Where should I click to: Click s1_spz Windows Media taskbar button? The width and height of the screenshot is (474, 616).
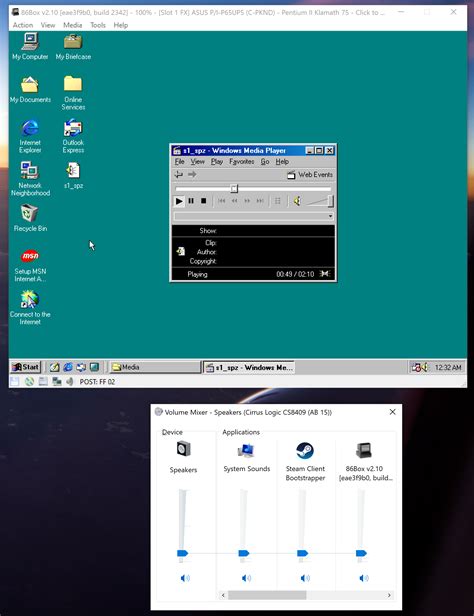point(249,367)
